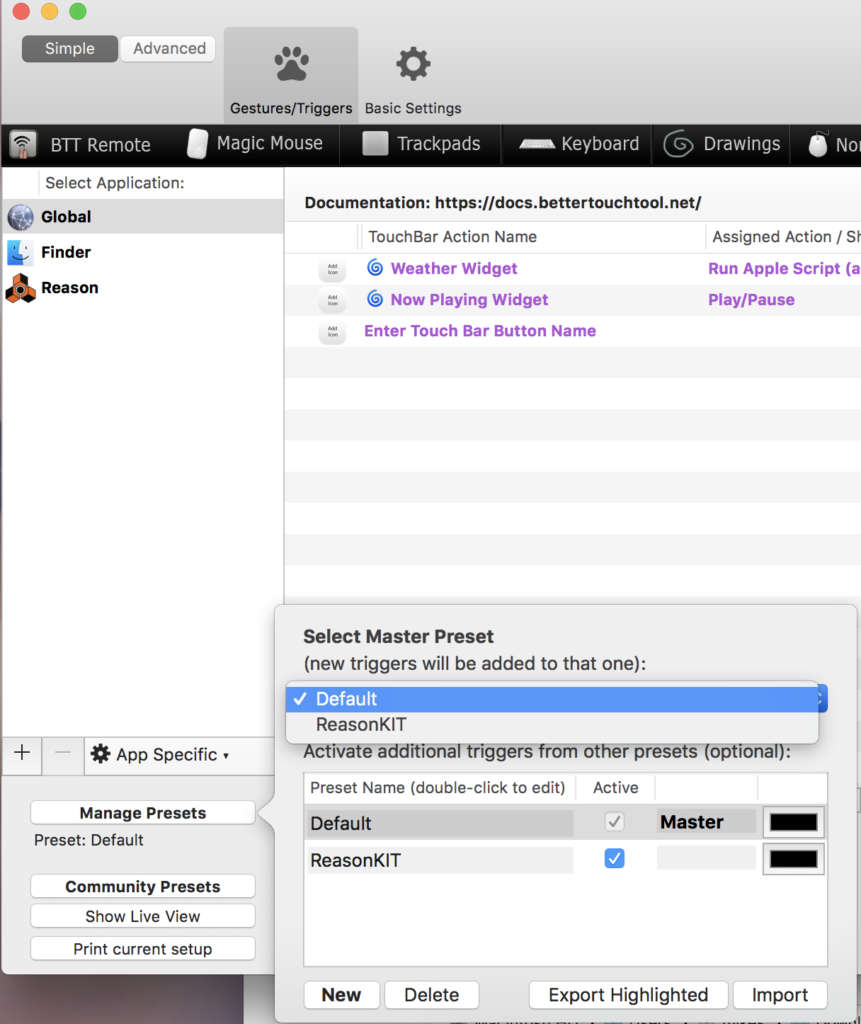This screenshot has width=861, height=1024.
Task: Click the master preset popup arrows
Action: tap(822, 699)
